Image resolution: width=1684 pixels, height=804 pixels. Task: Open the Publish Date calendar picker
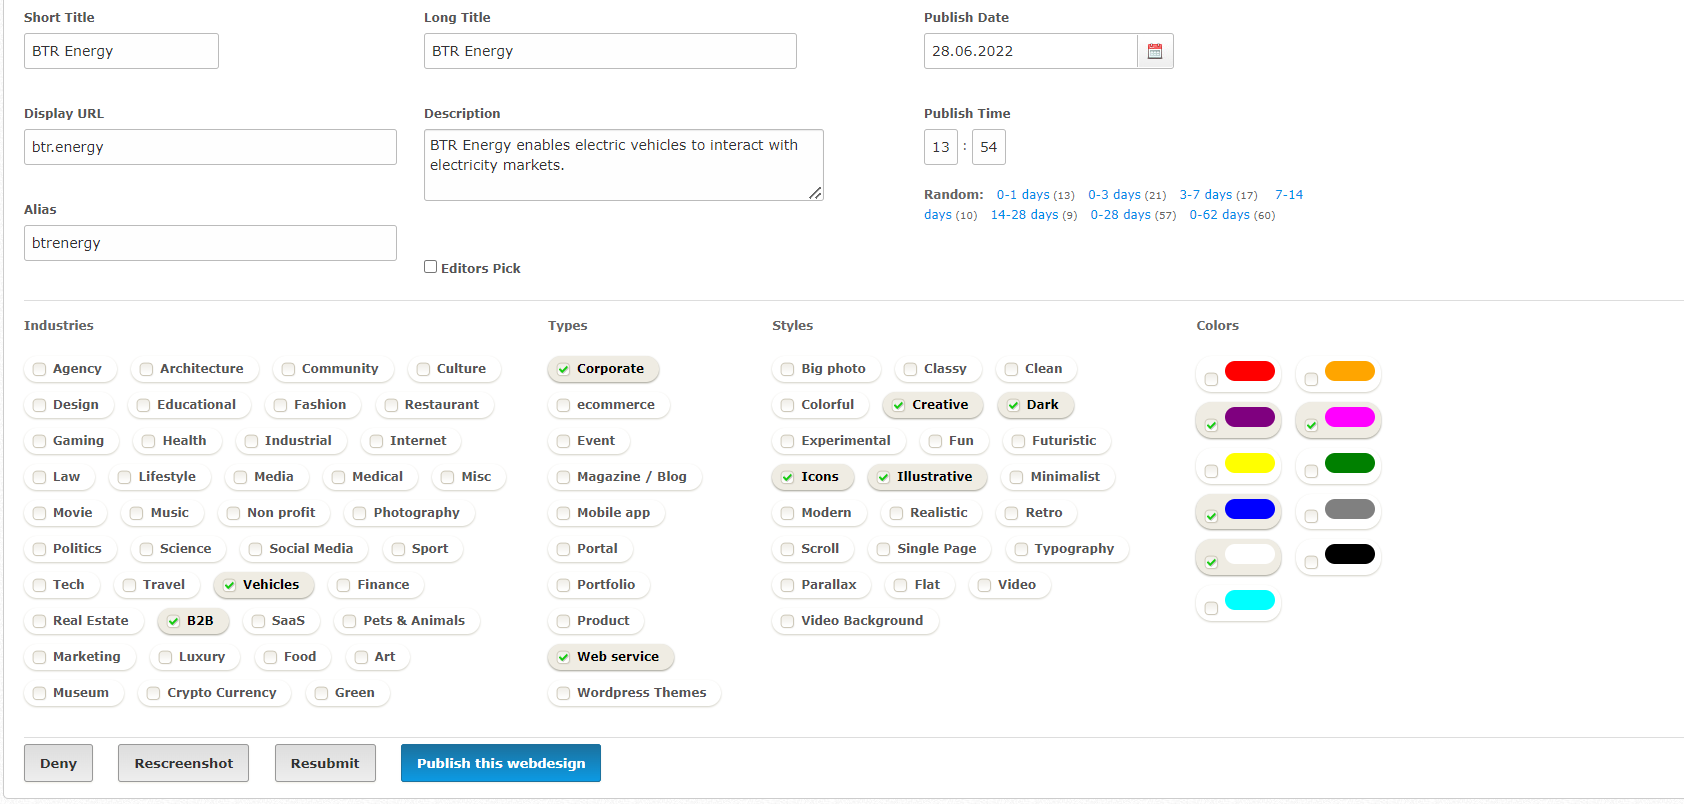pos(1154,51)
